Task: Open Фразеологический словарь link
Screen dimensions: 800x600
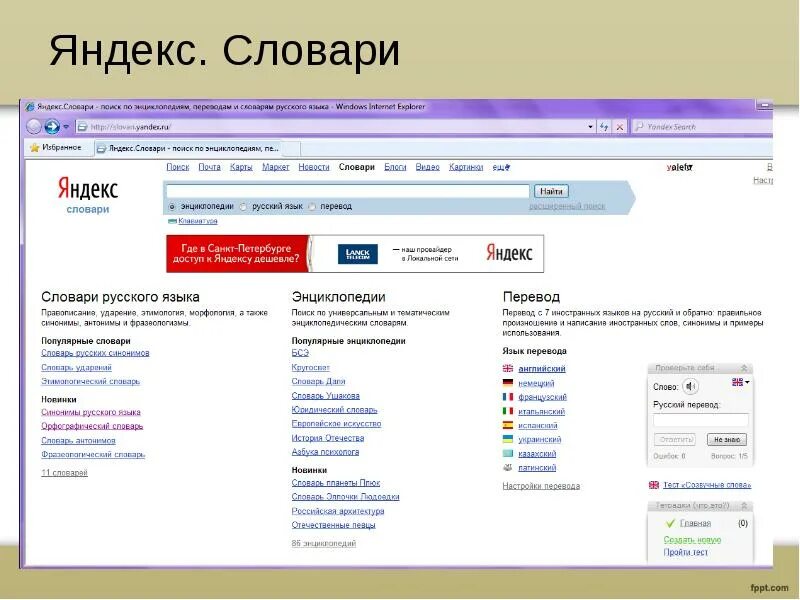Action: [93, 455]
